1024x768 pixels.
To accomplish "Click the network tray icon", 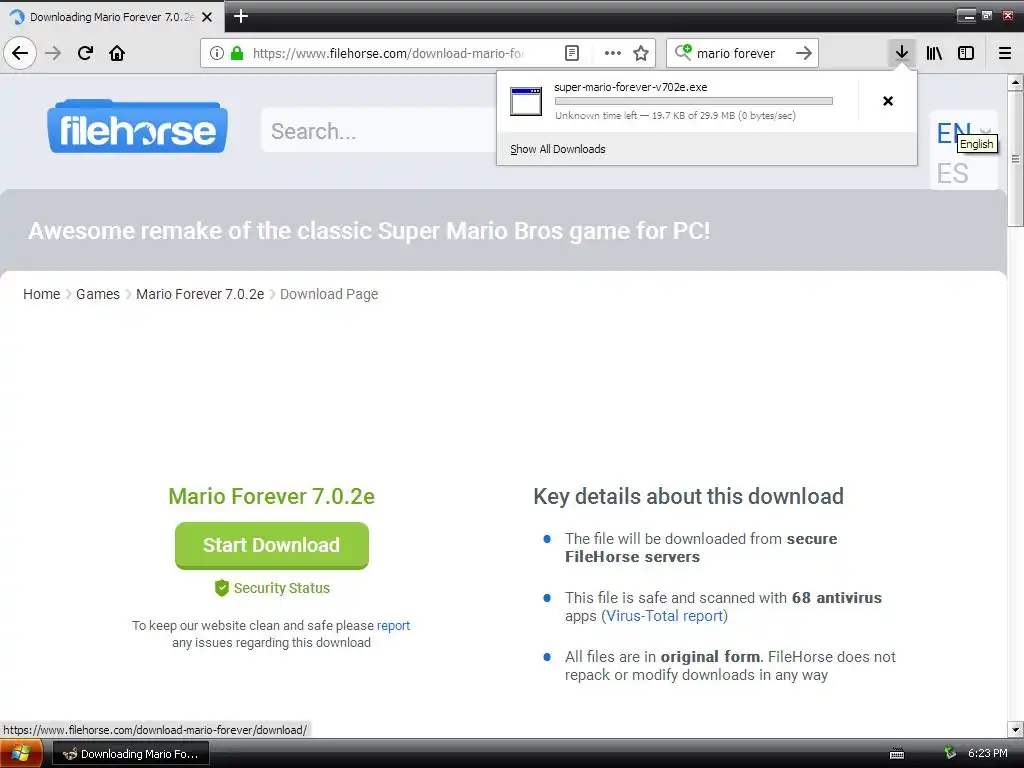I will point(950,753).
